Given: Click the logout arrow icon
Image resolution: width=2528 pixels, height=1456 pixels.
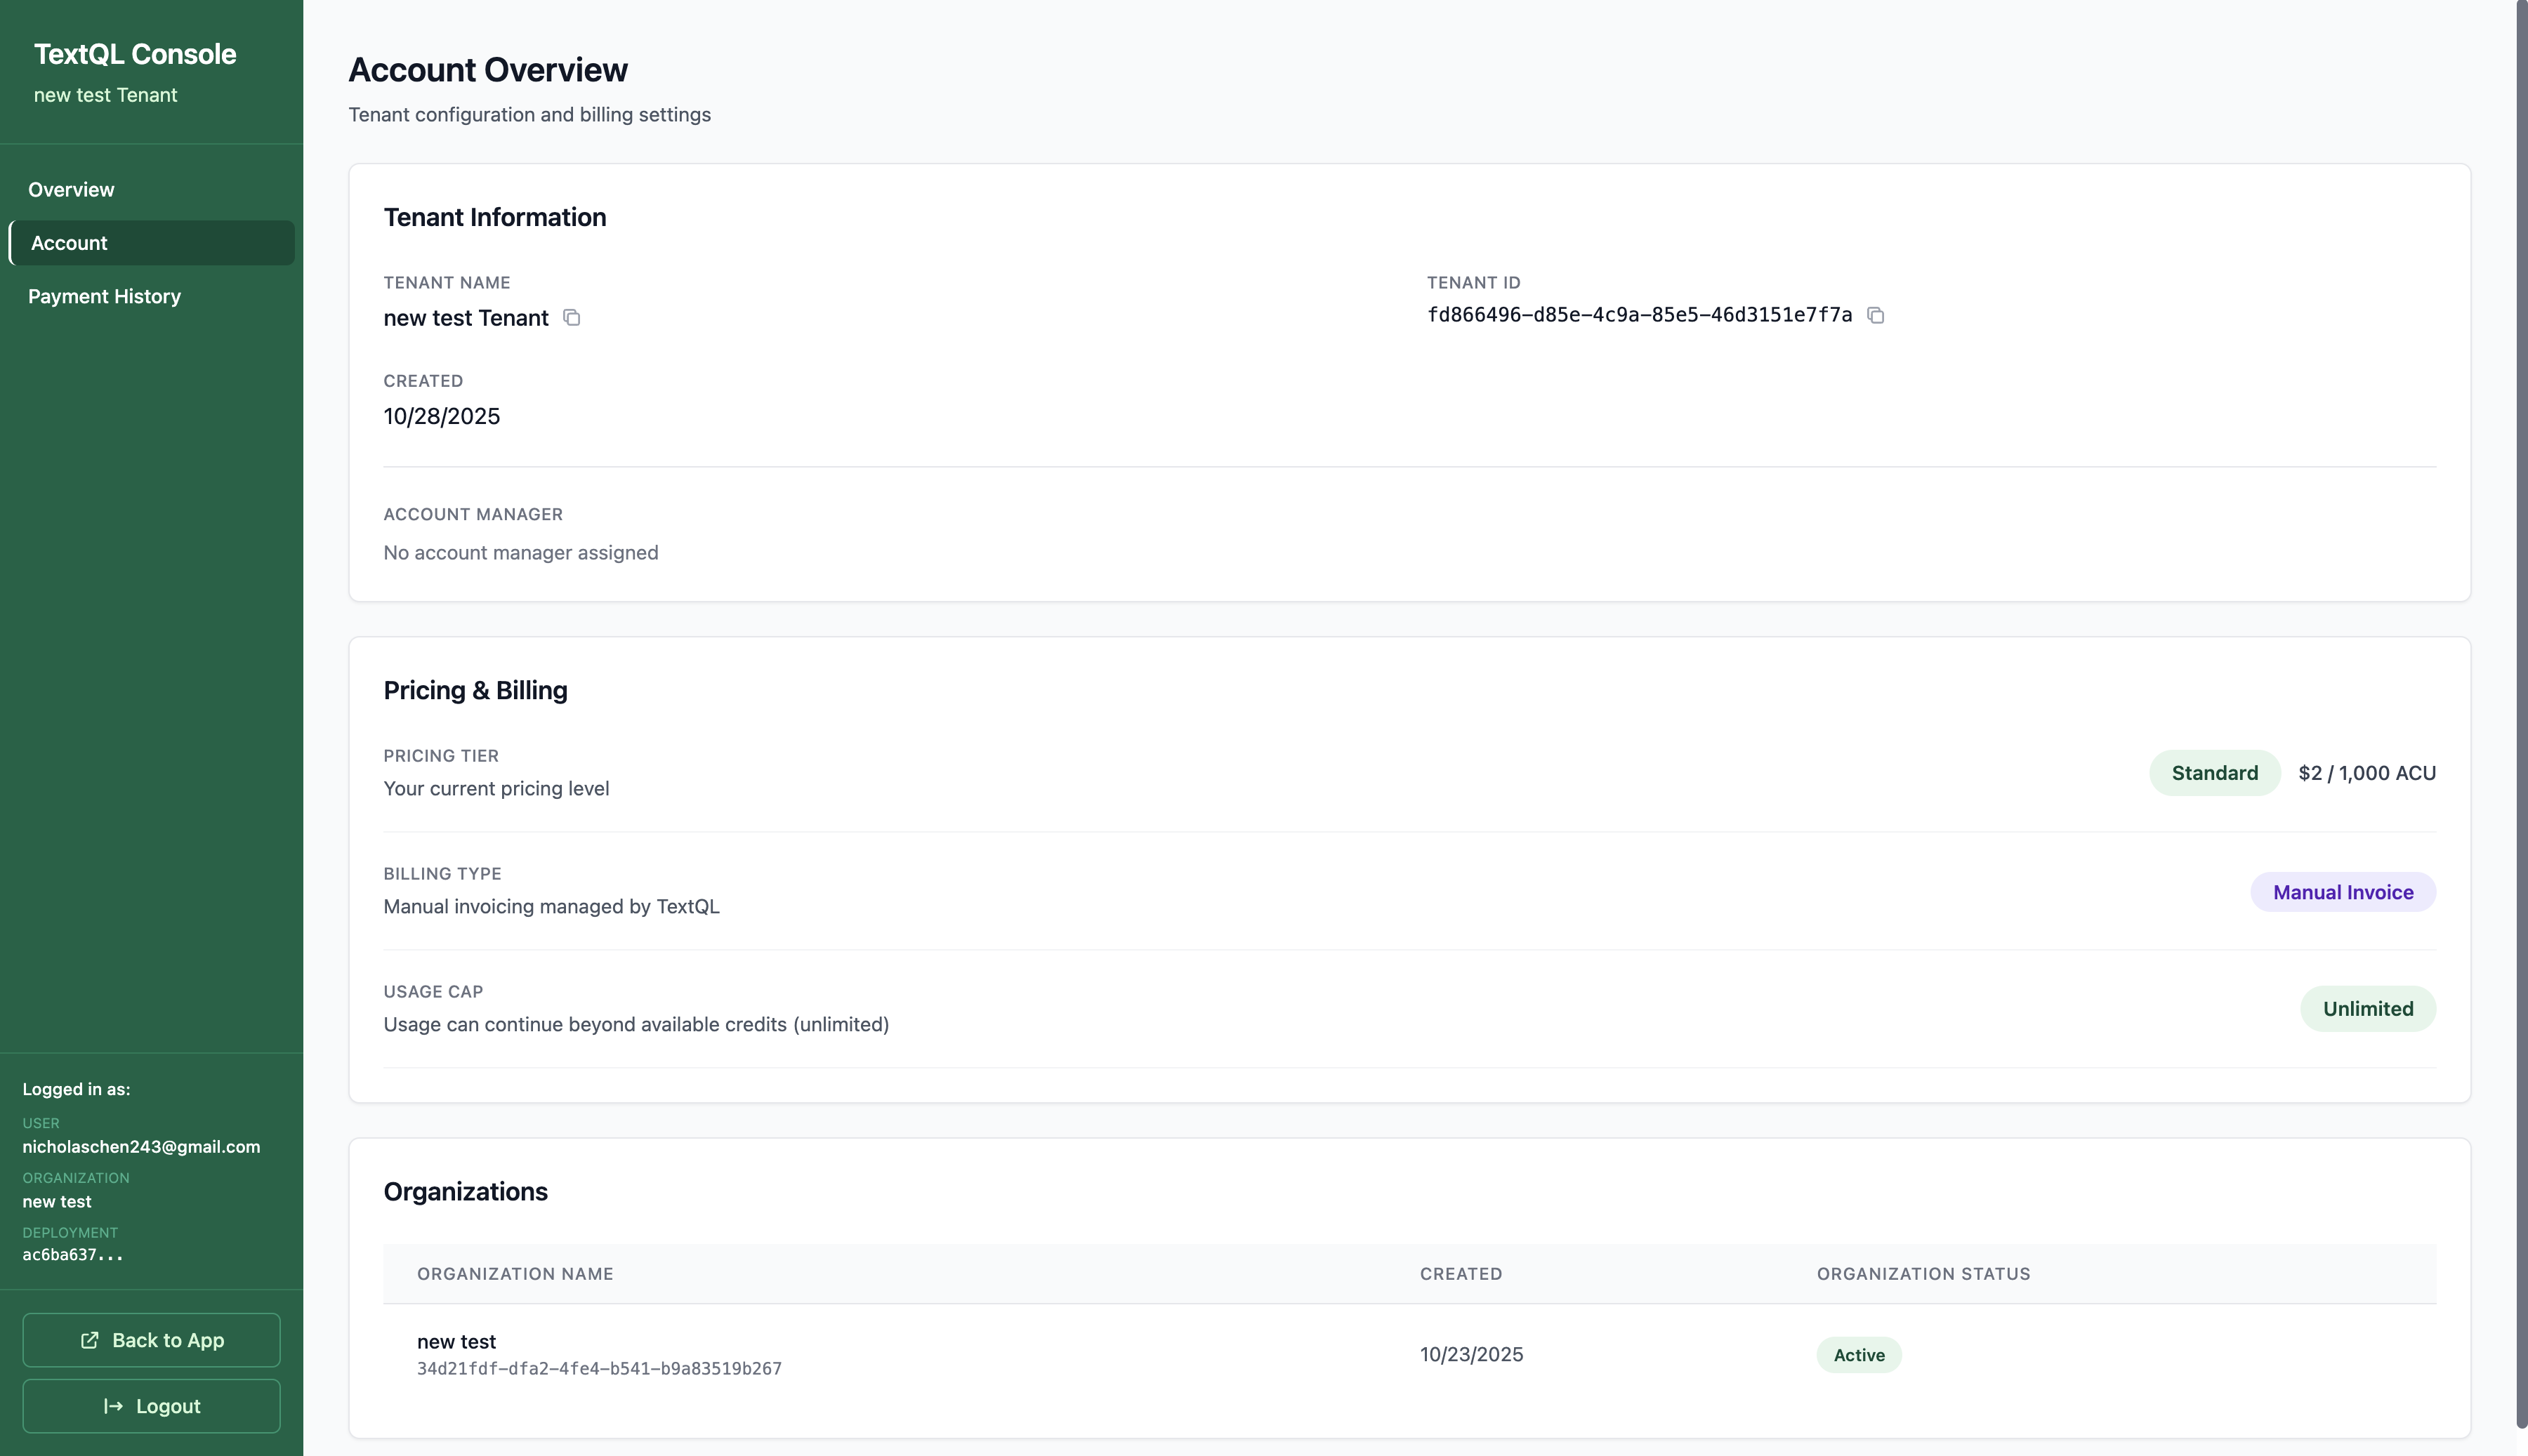Looking at the screenshot, I should click(112, 1405).
